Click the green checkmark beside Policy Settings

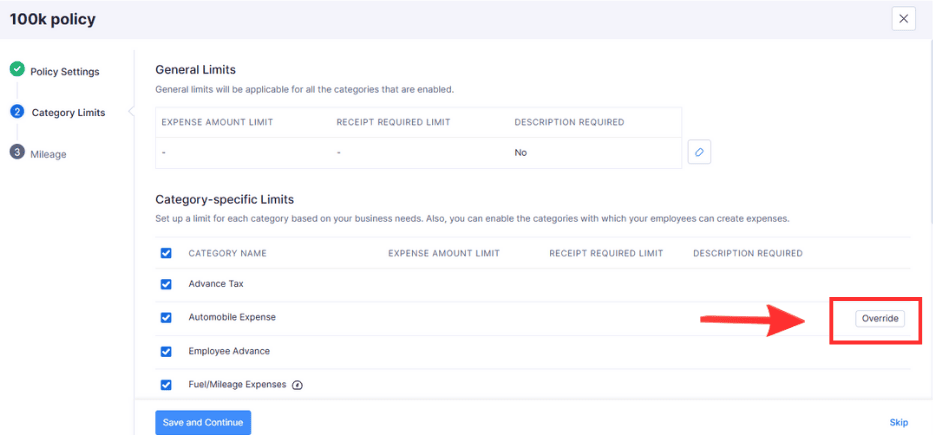coord(17,70)
